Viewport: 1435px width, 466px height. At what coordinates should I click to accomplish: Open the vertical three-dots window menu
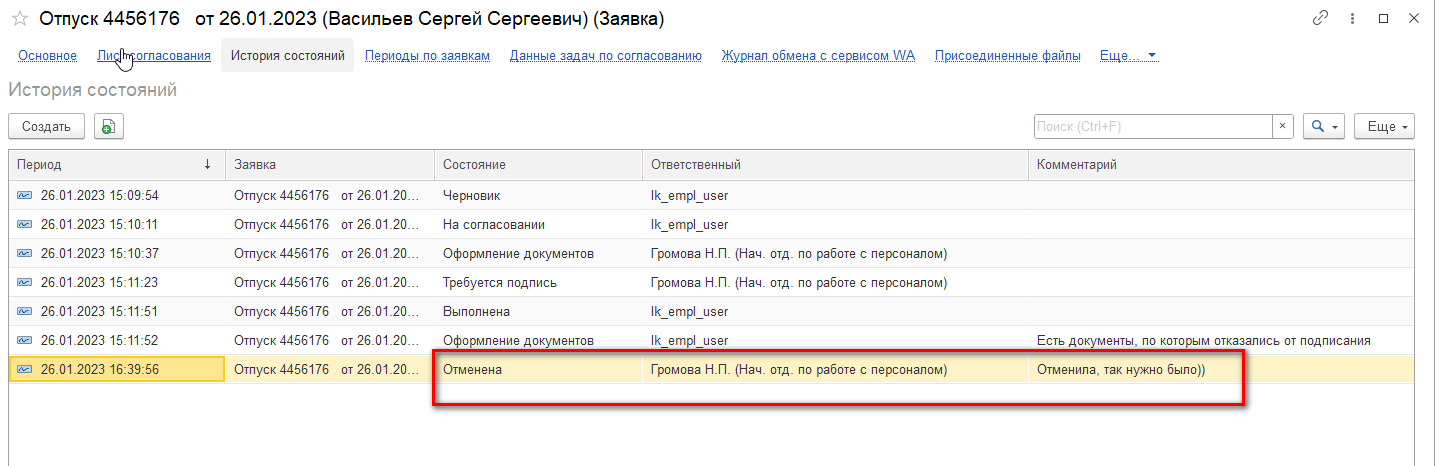point(1354,18)
